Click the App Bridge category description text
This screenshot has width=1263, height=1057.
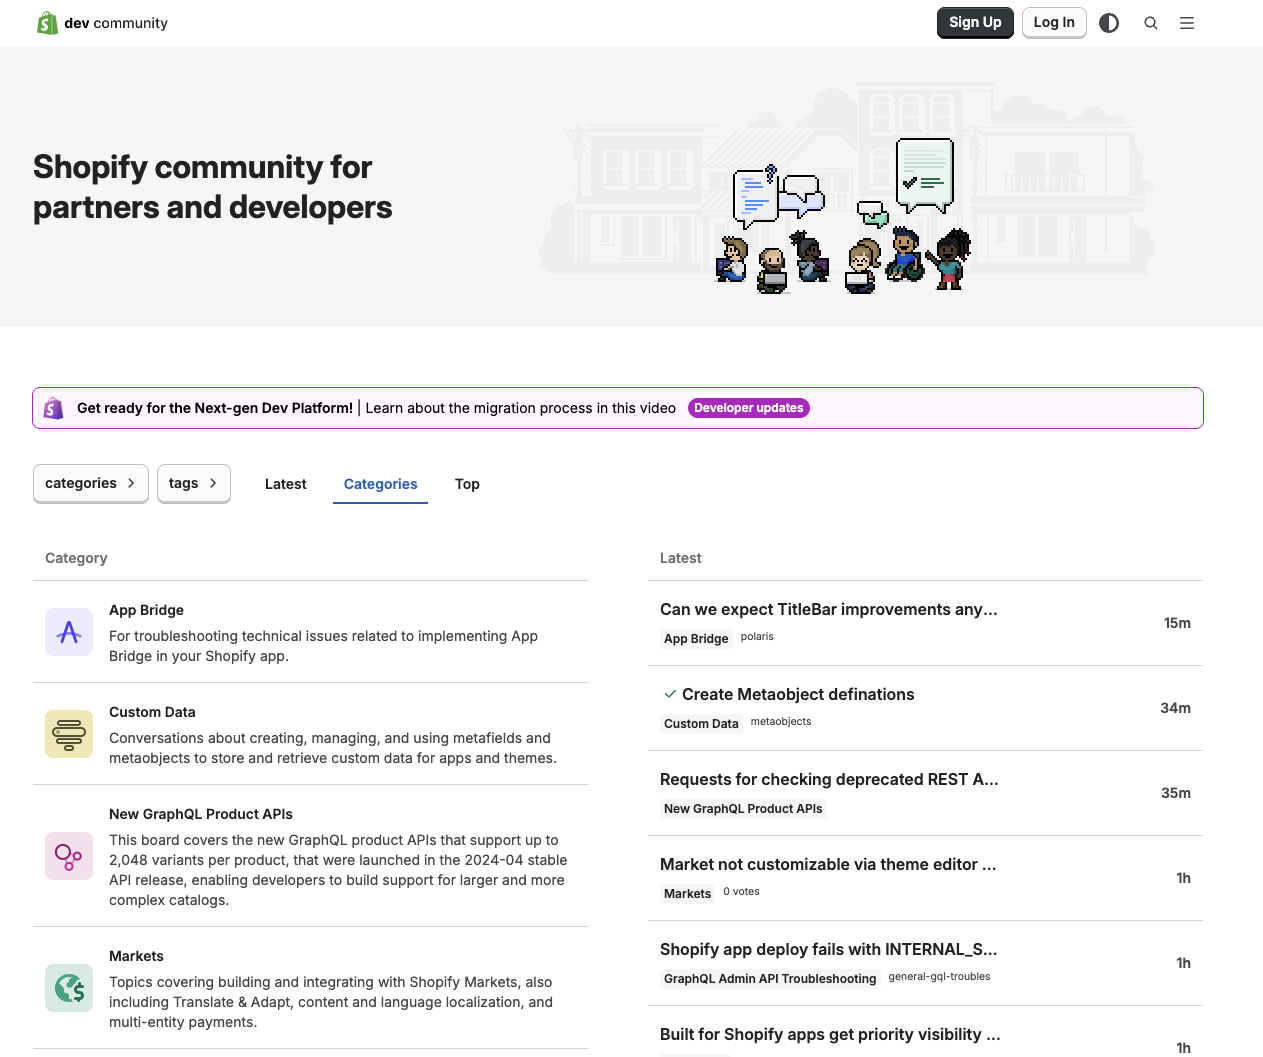[323, 646]
